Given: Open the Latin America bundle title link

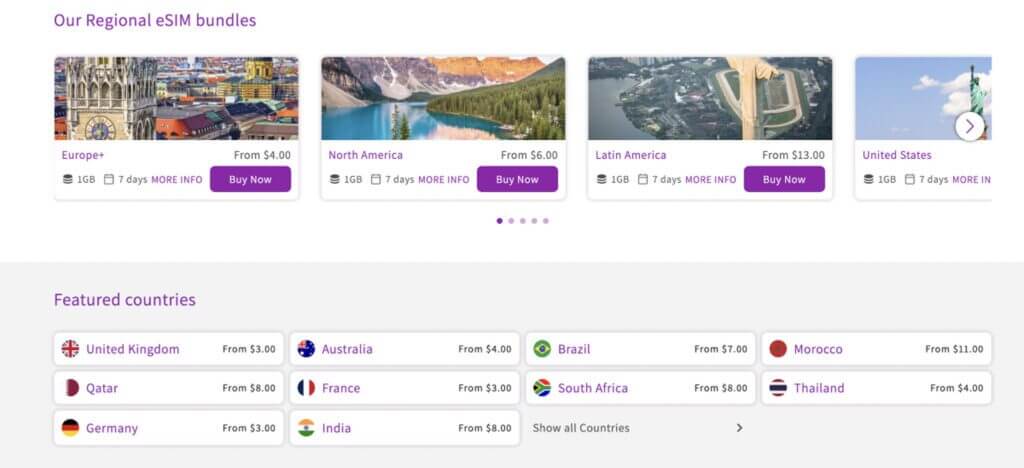Looking at the screenshot, I should [630, 155].
